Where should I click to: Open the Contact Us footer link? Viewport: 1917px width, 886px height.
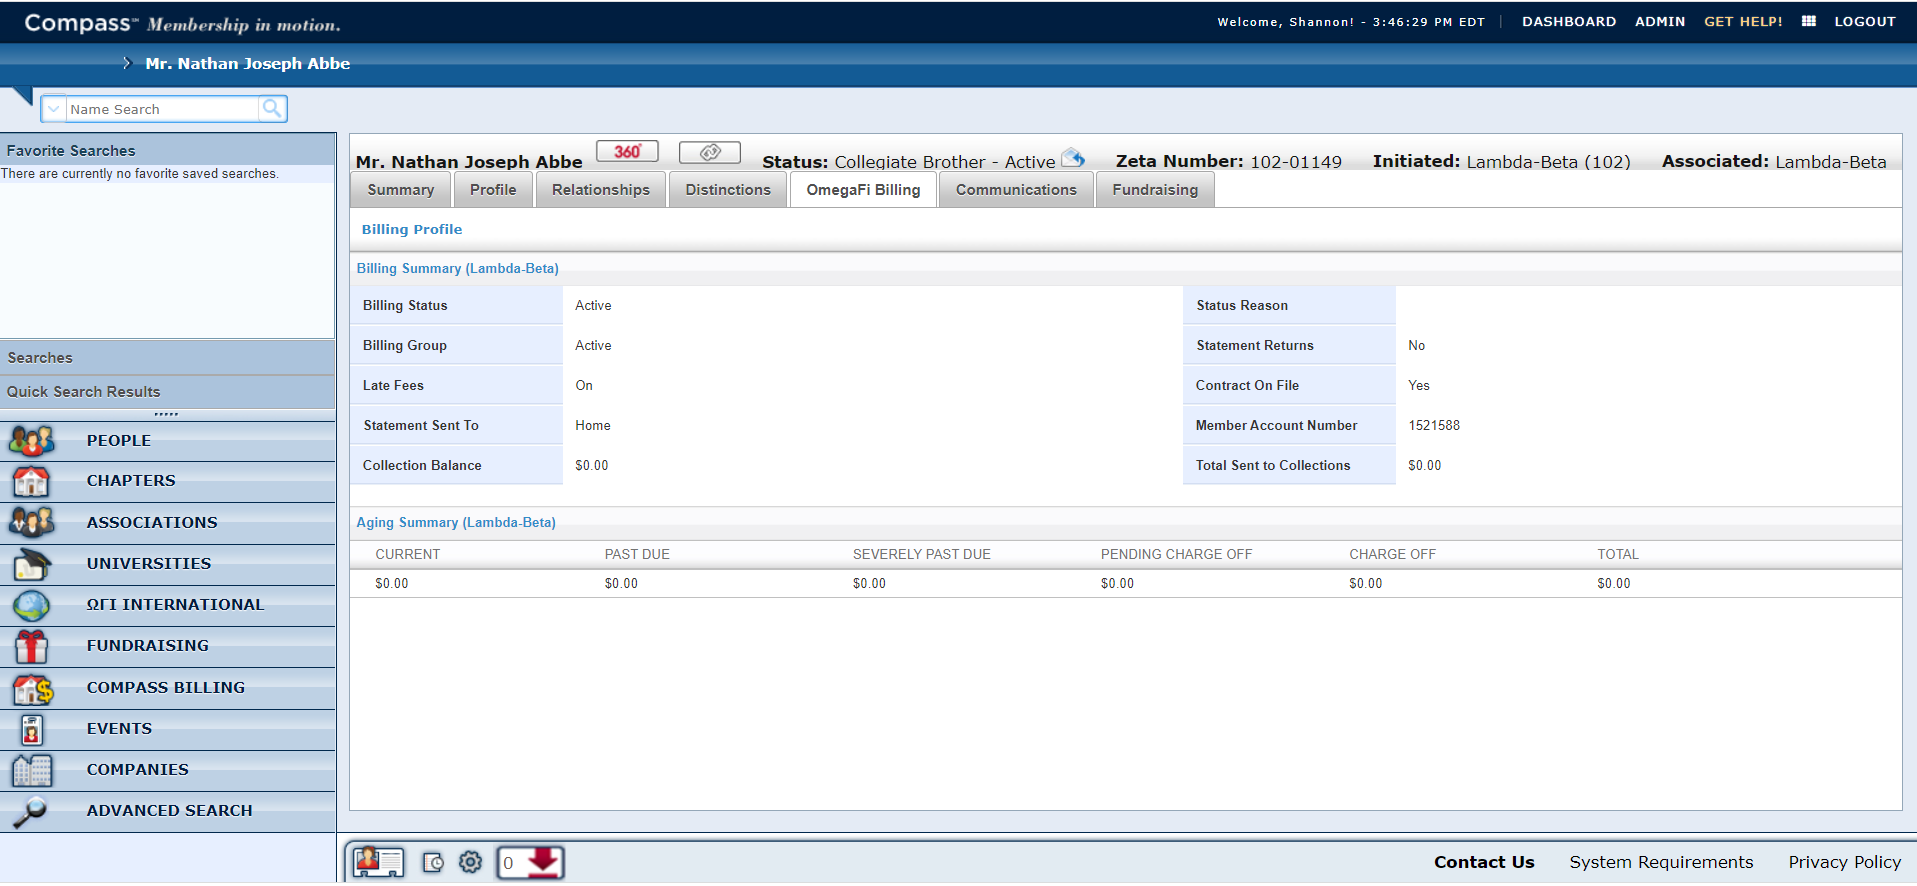1484,862
